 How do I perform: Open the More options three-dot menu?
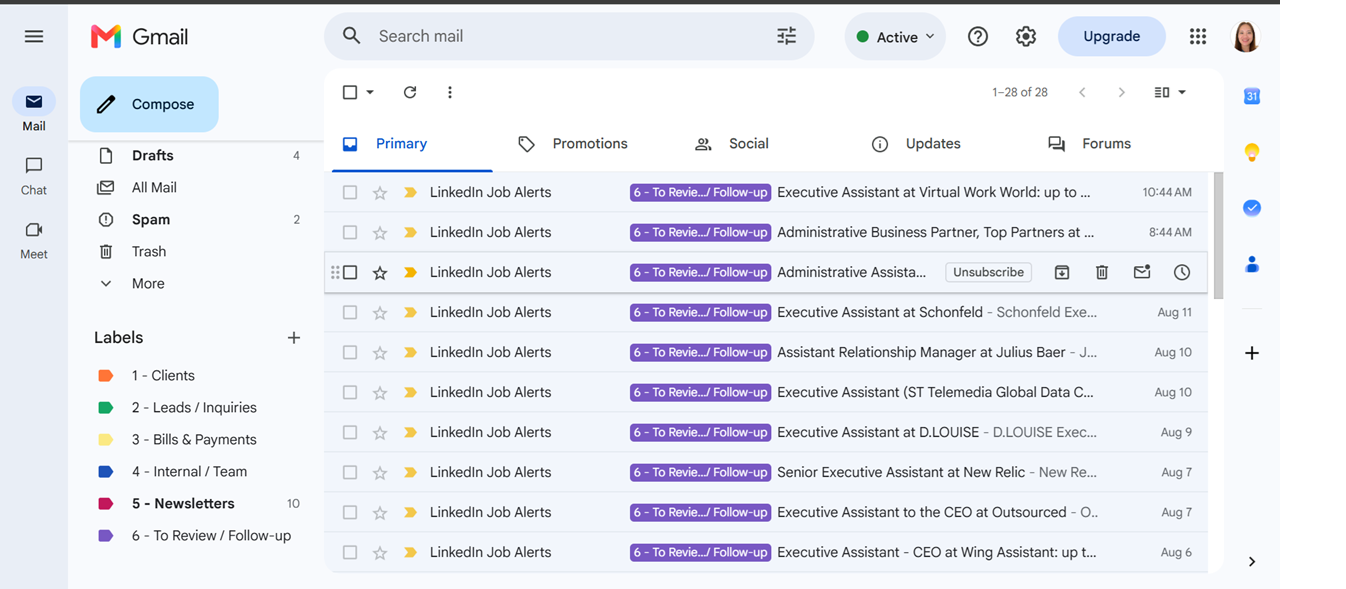pyautogui.click(x=450, y=92)
